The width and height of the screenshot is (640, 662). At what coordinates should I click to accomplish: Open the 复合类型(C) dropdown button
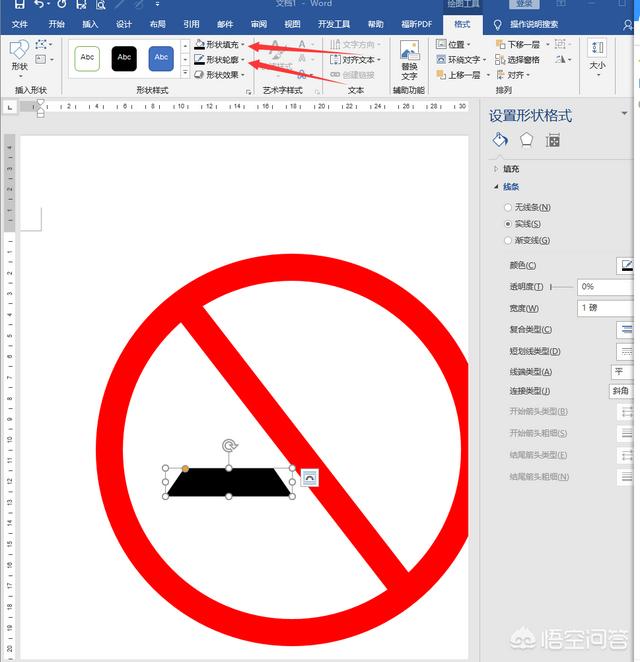click(x=625, y=329)
